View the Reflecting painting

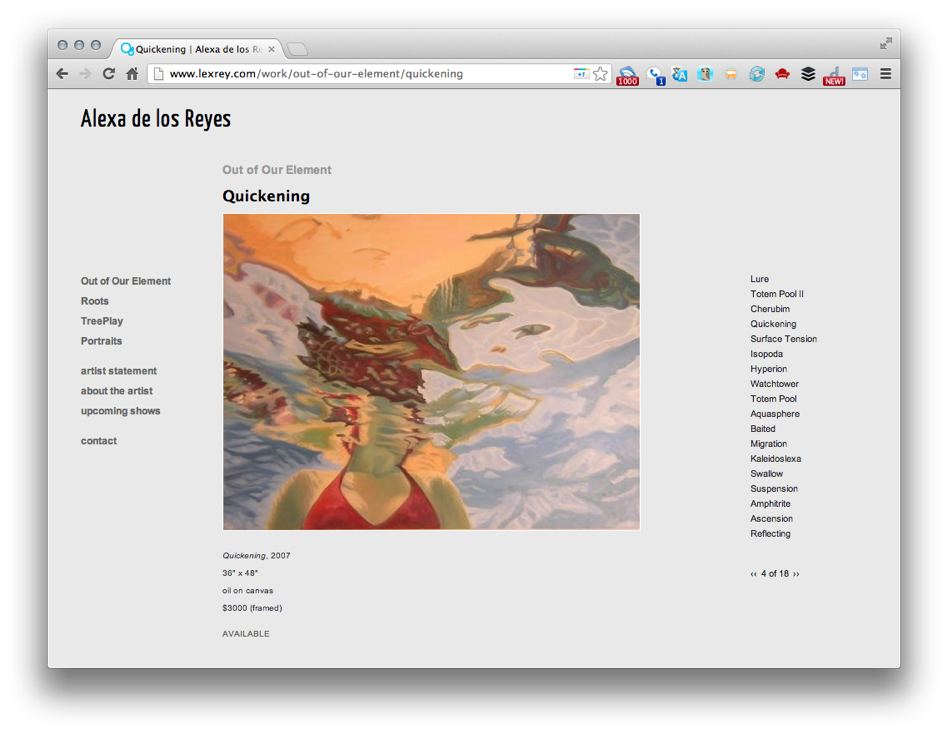(x=770, y=534)
